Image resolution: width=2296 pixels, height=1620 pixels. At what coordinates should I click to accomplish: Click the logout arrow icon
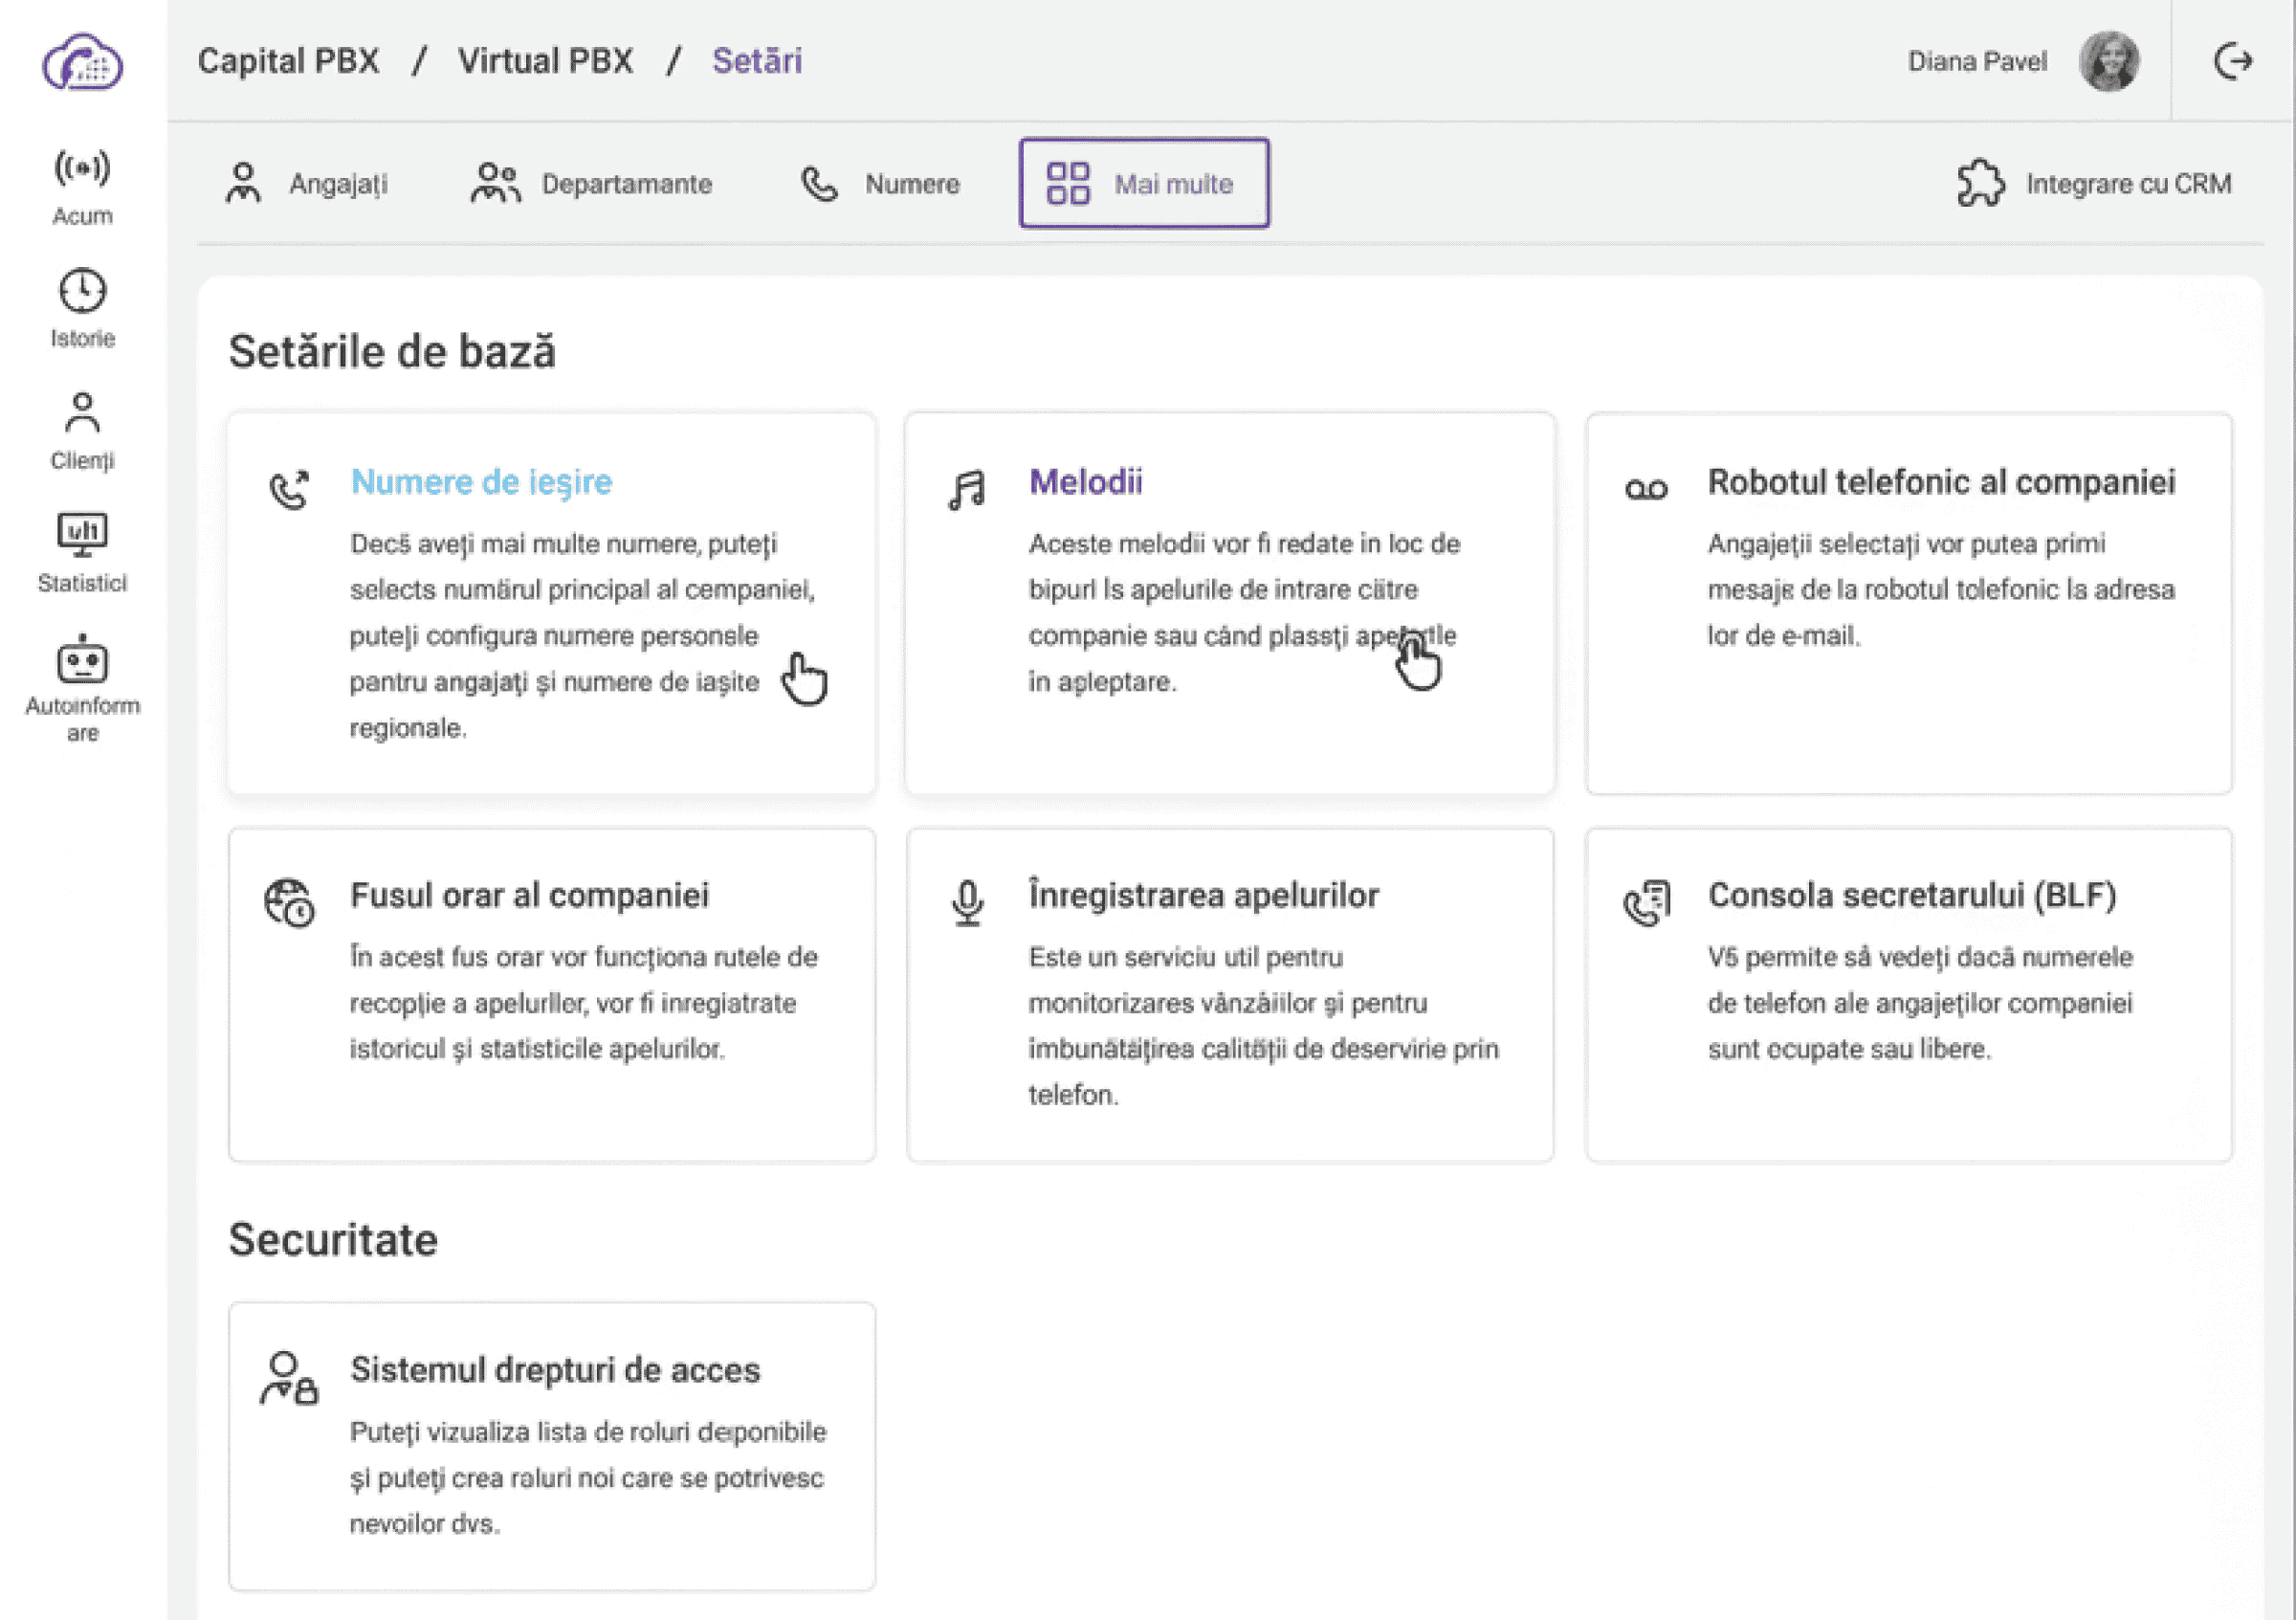[2232, 62]
